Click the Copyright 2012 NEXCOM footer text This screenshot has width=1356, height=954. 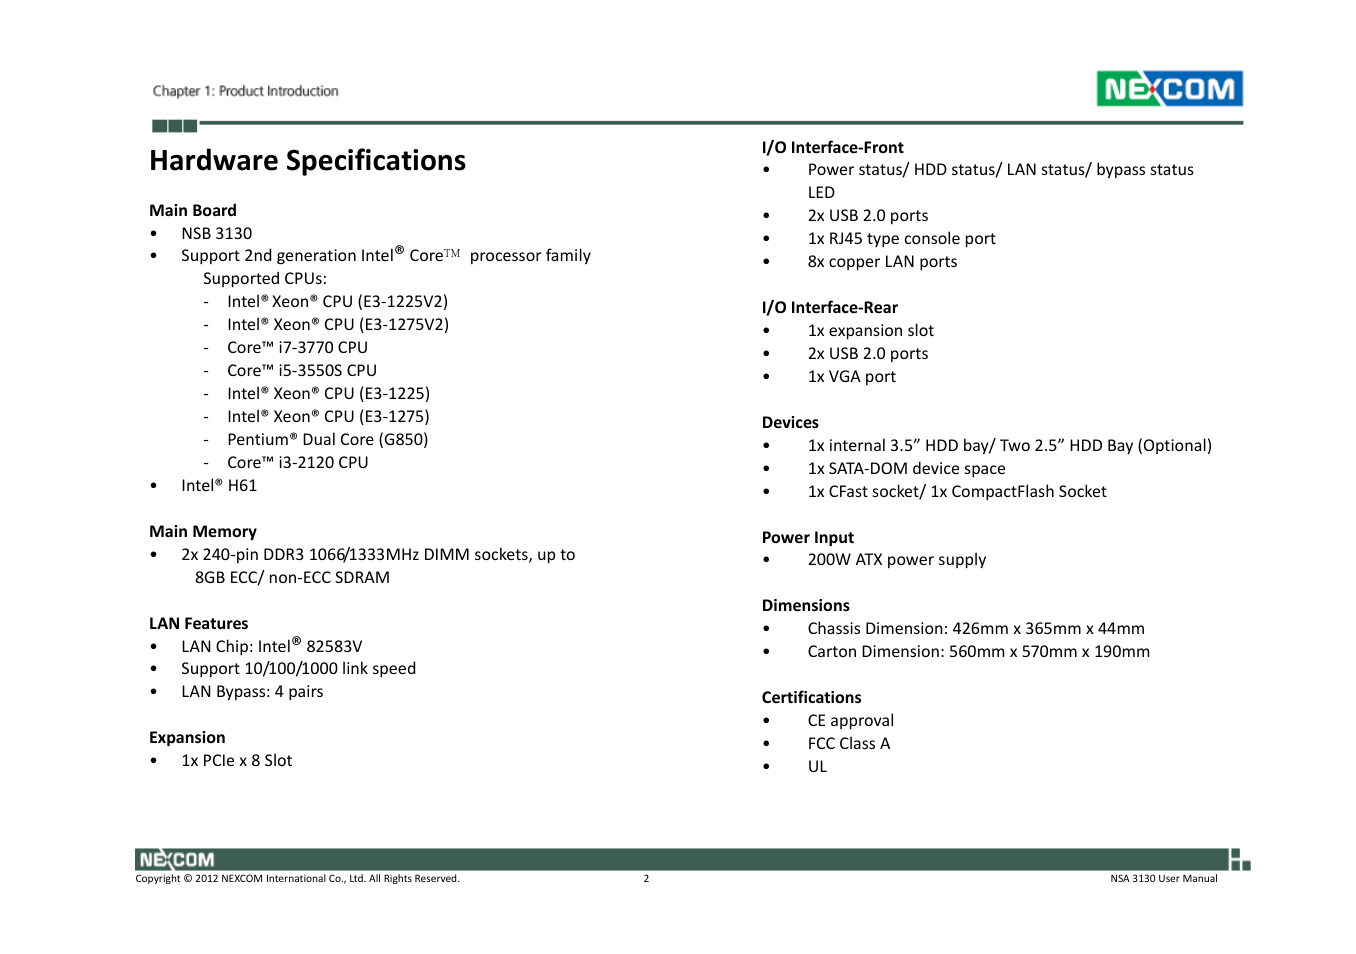(x=297, y=879)
